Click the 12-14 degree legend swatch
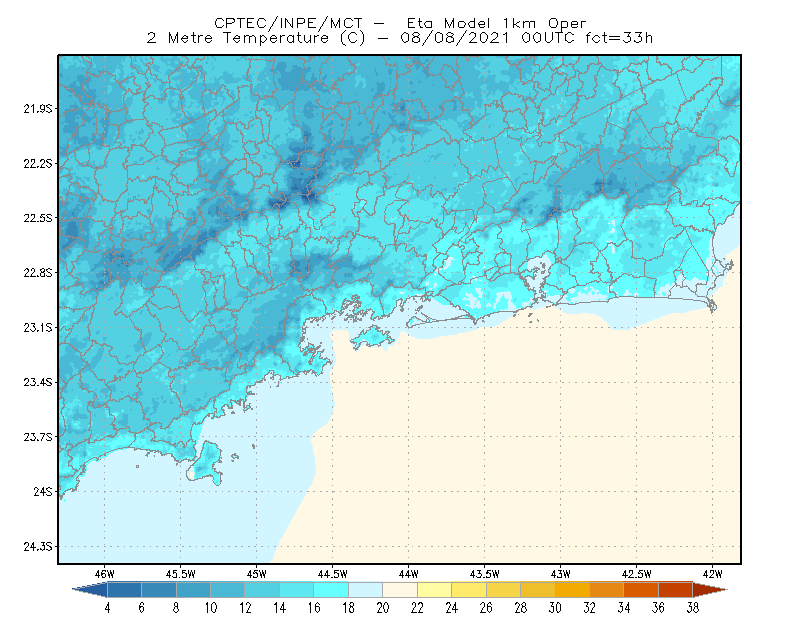Screen dimensions: 800x618 (262, 589)
